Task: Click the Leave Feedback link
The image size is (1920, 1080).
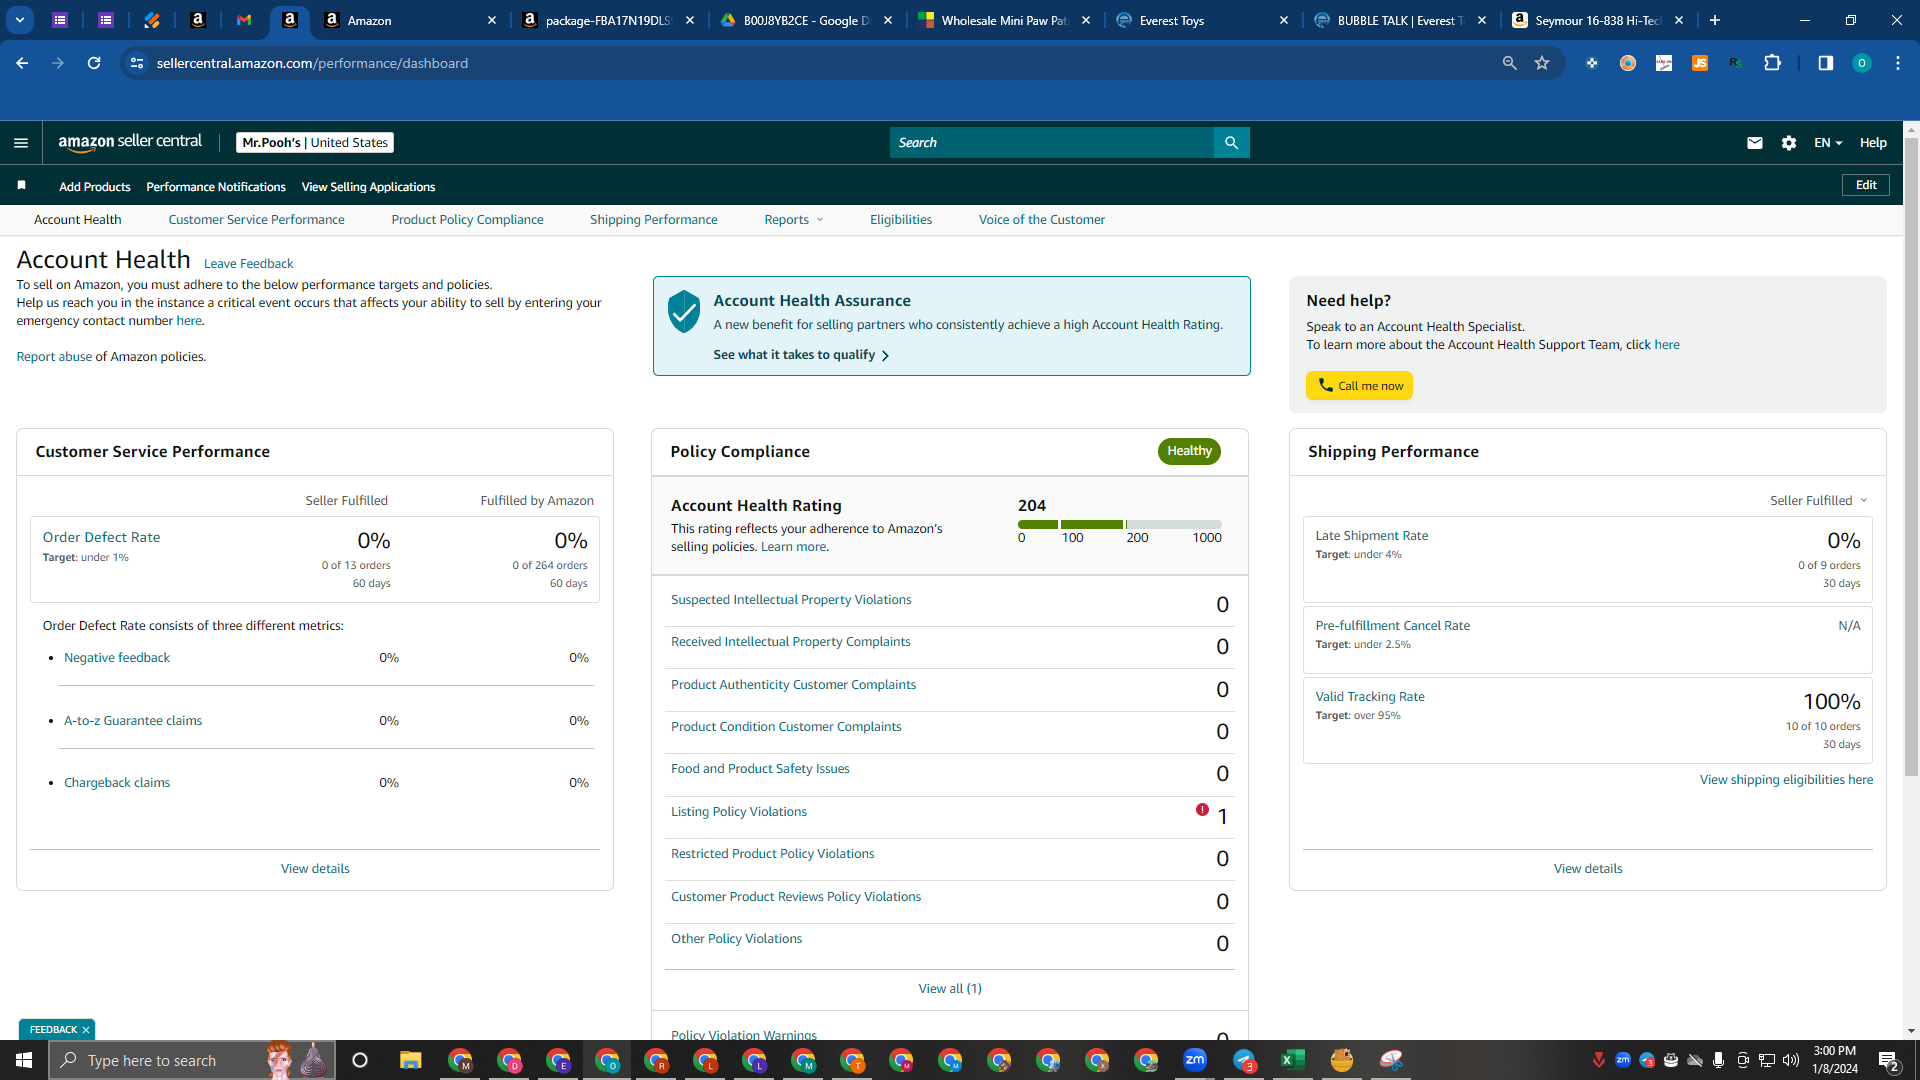Action: click(249, 264)
